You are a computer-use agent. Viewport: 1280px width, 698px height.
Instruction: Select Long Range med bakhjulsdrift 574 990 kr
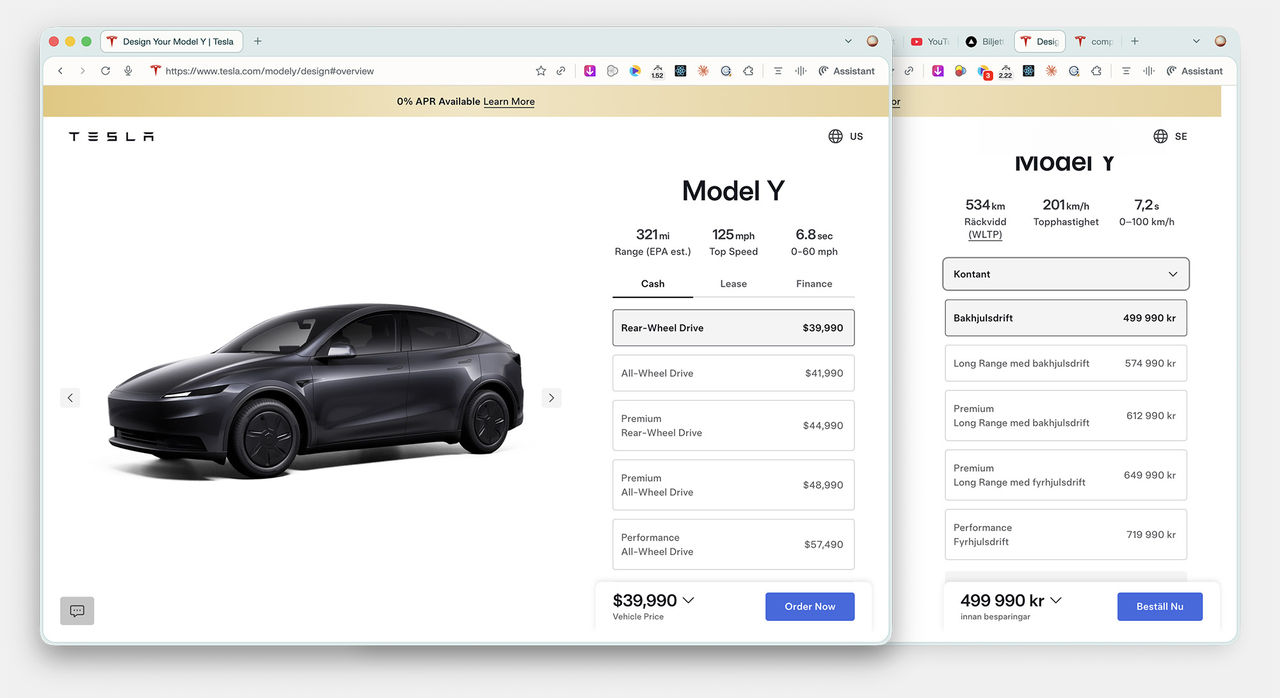click(1066, 363)
